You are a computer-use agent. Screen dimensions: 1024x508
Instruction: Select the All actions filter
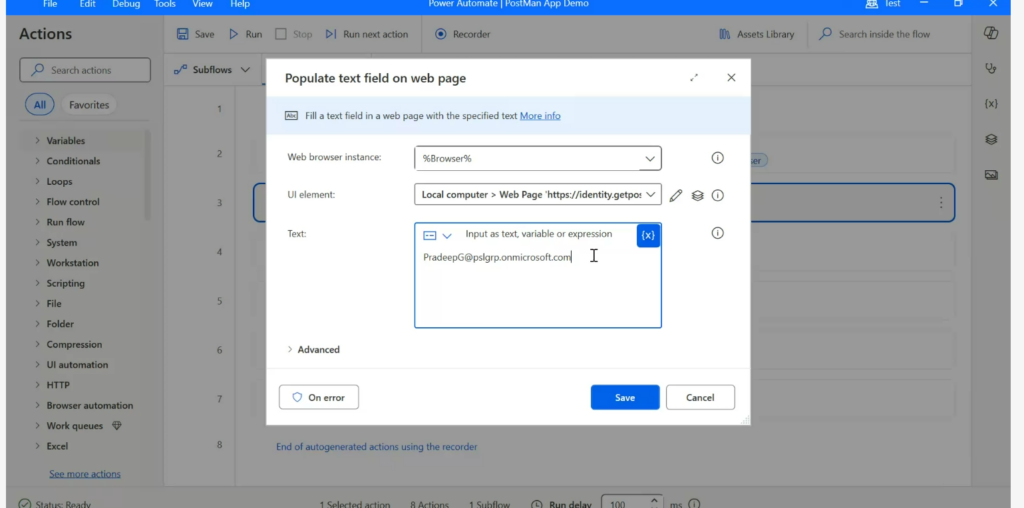pyautogui.click(x=40, y=104)
